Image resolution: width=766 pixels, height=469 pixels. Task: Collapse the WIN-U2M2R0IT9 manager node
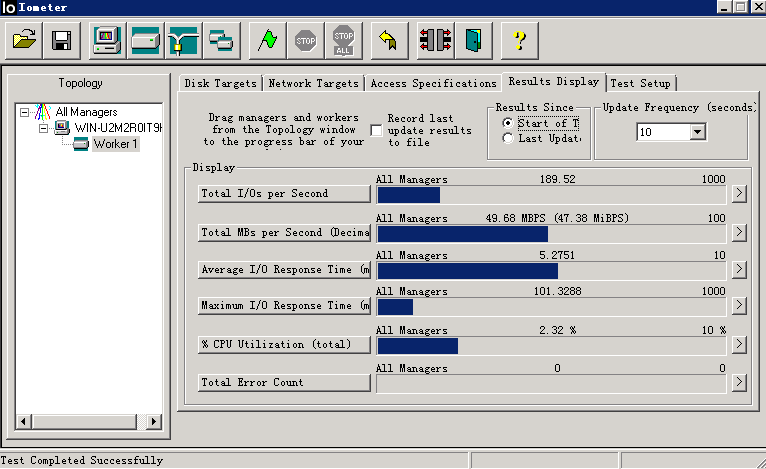[x=43, y=128]
